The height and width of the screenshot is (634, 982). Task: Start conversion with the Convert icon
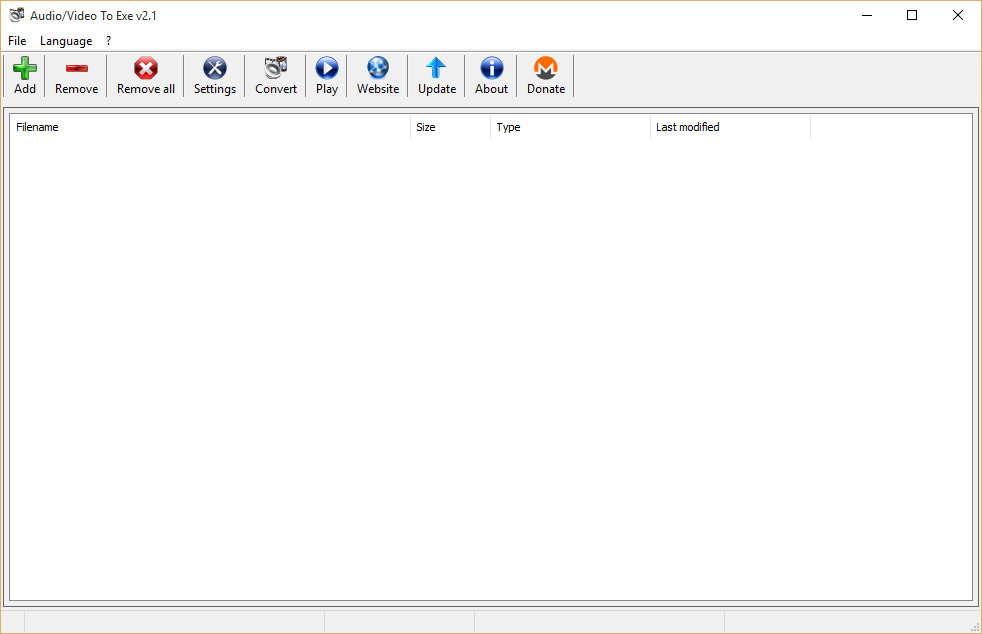click(x=276, y=68)
